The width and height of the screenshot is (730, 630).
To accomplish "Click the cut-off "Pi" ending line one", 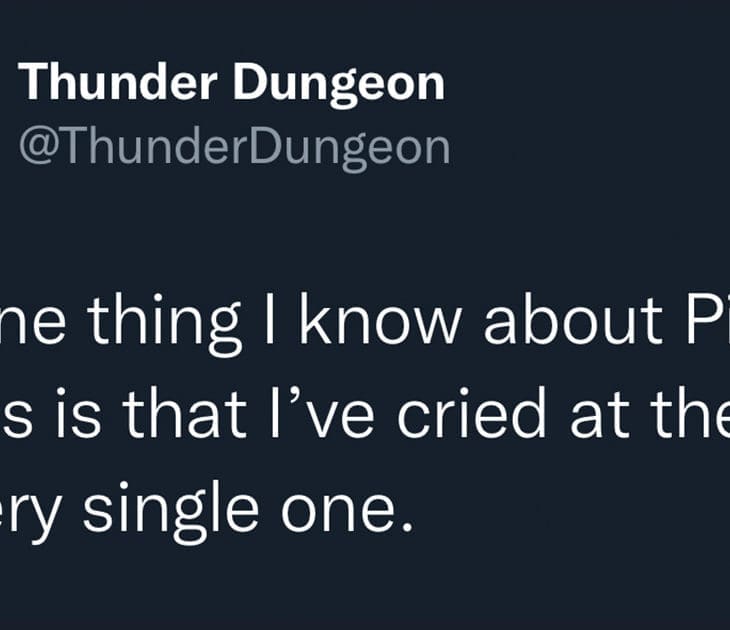I will coord(702,321).
